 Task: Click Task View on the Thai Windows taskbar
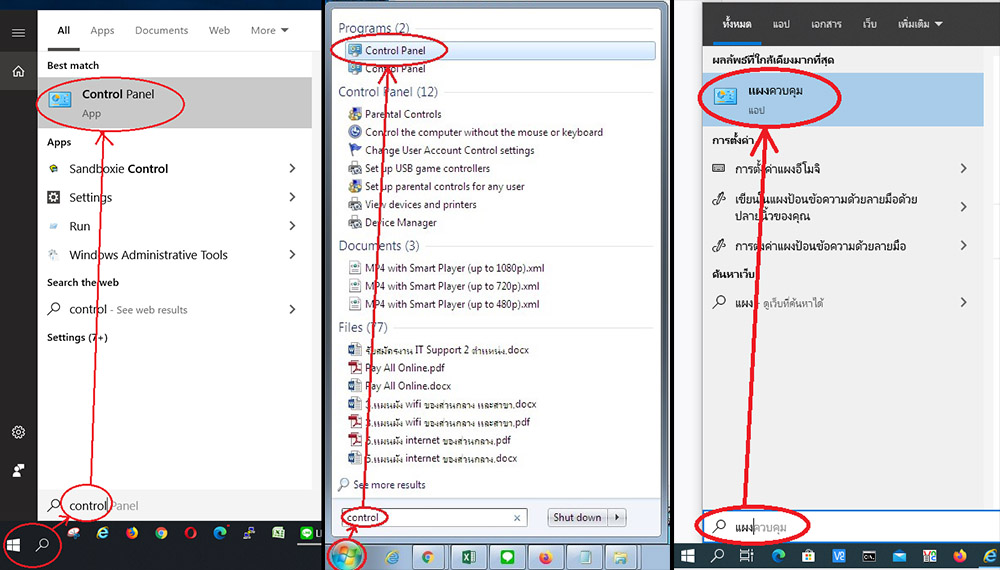coord(746,556)
